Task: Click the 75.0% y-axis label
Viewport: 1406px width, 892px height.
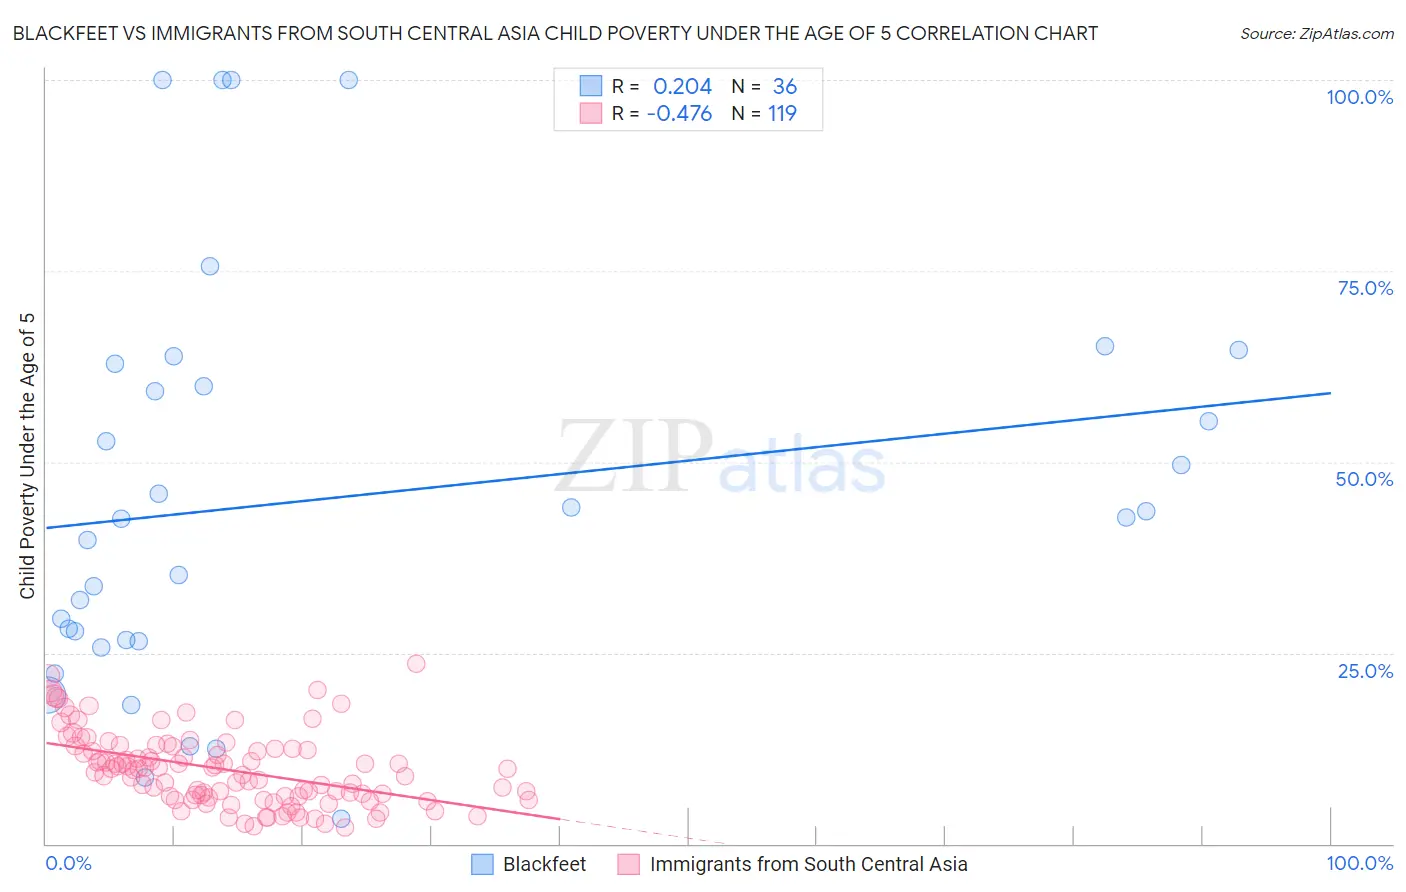Action: [1365, 289]
